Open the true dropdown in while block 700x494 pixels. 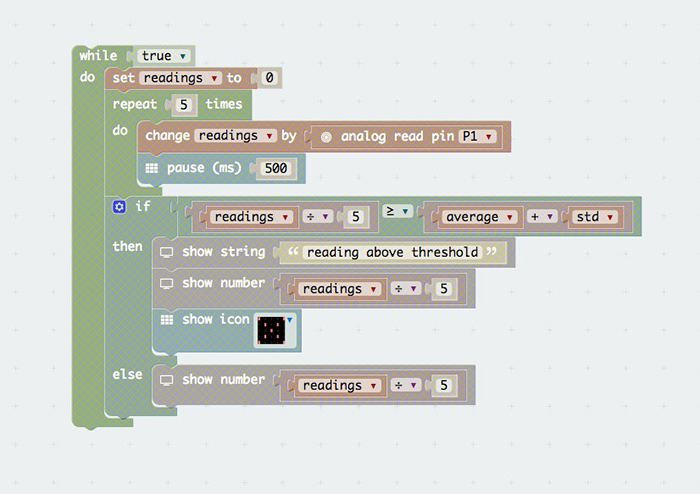click(163, 56)
